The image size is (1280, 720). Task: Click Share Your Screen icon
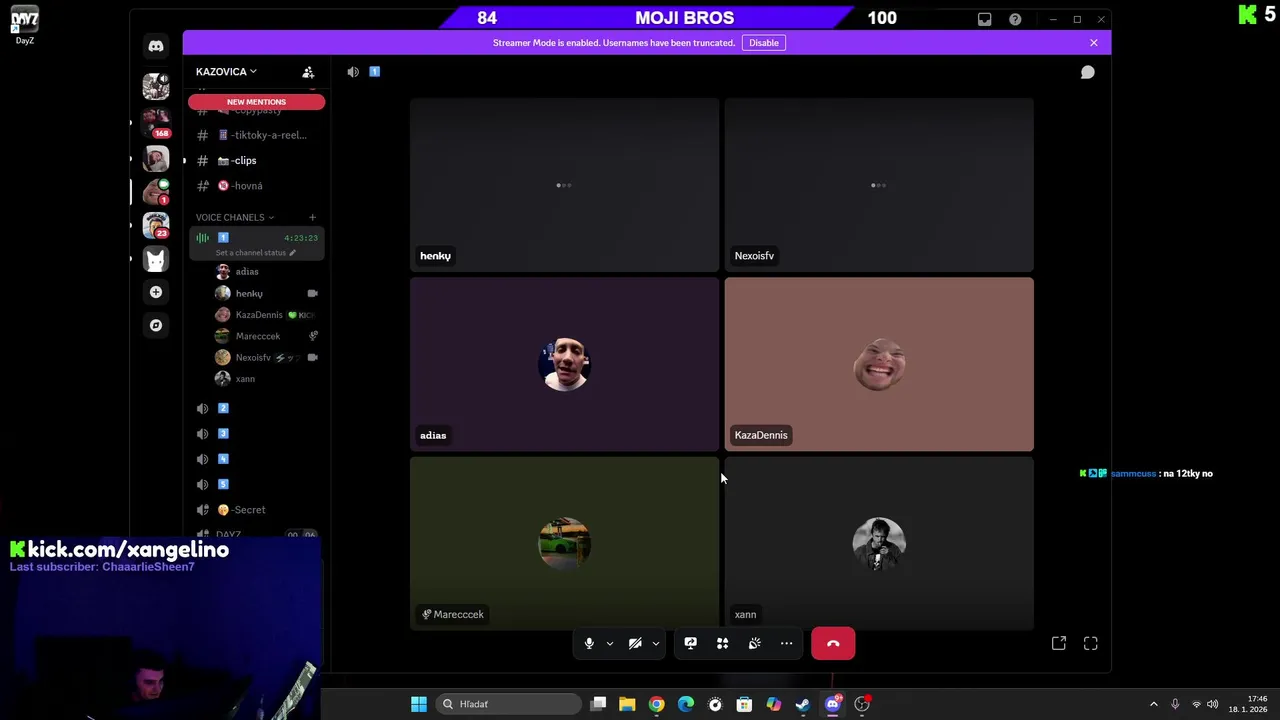tap(691, 644)
